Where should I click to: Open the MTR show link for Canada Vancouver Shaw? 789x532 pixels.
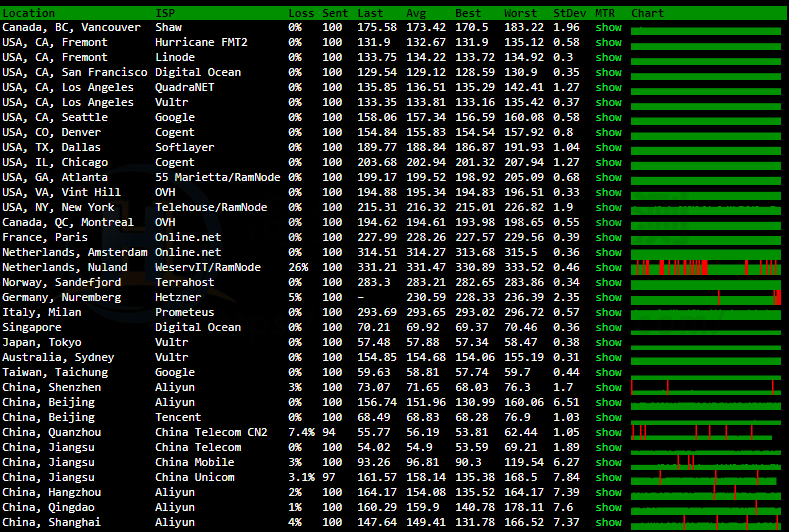[608, 27]
